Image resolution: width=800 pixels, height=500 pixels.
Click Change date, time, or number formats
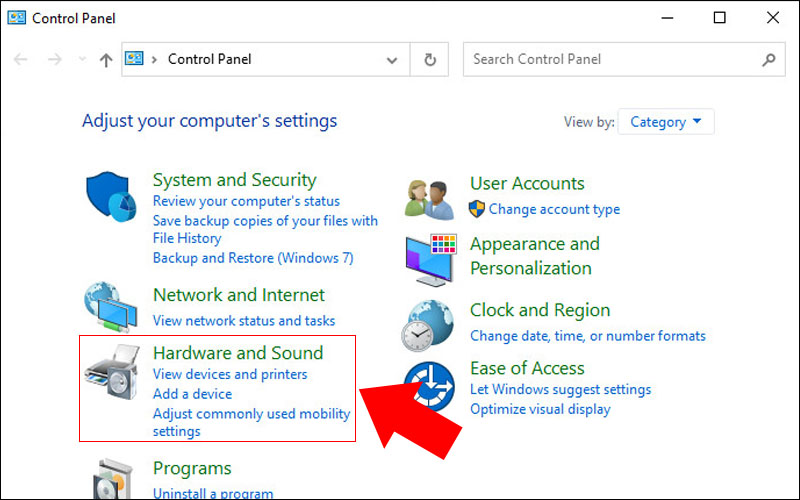tap(588, 336)
